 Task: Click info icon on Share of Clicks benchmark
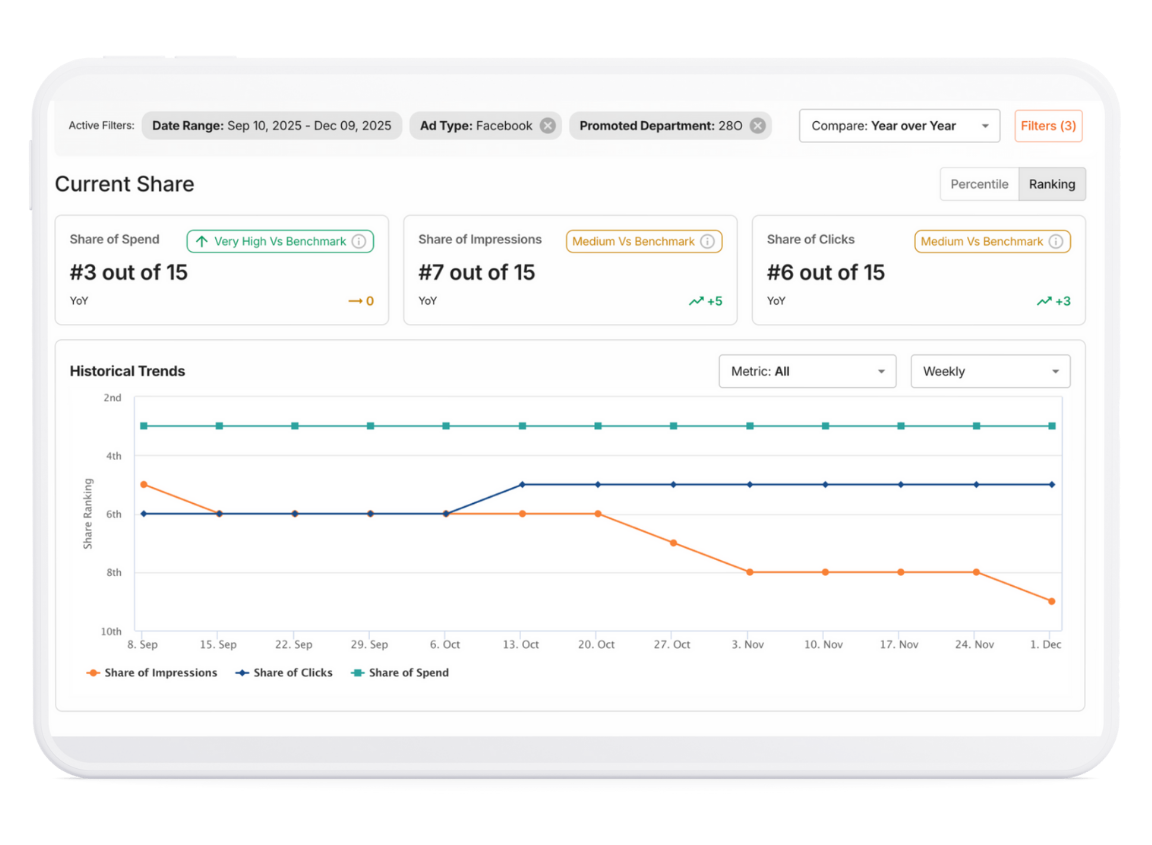1056,241
